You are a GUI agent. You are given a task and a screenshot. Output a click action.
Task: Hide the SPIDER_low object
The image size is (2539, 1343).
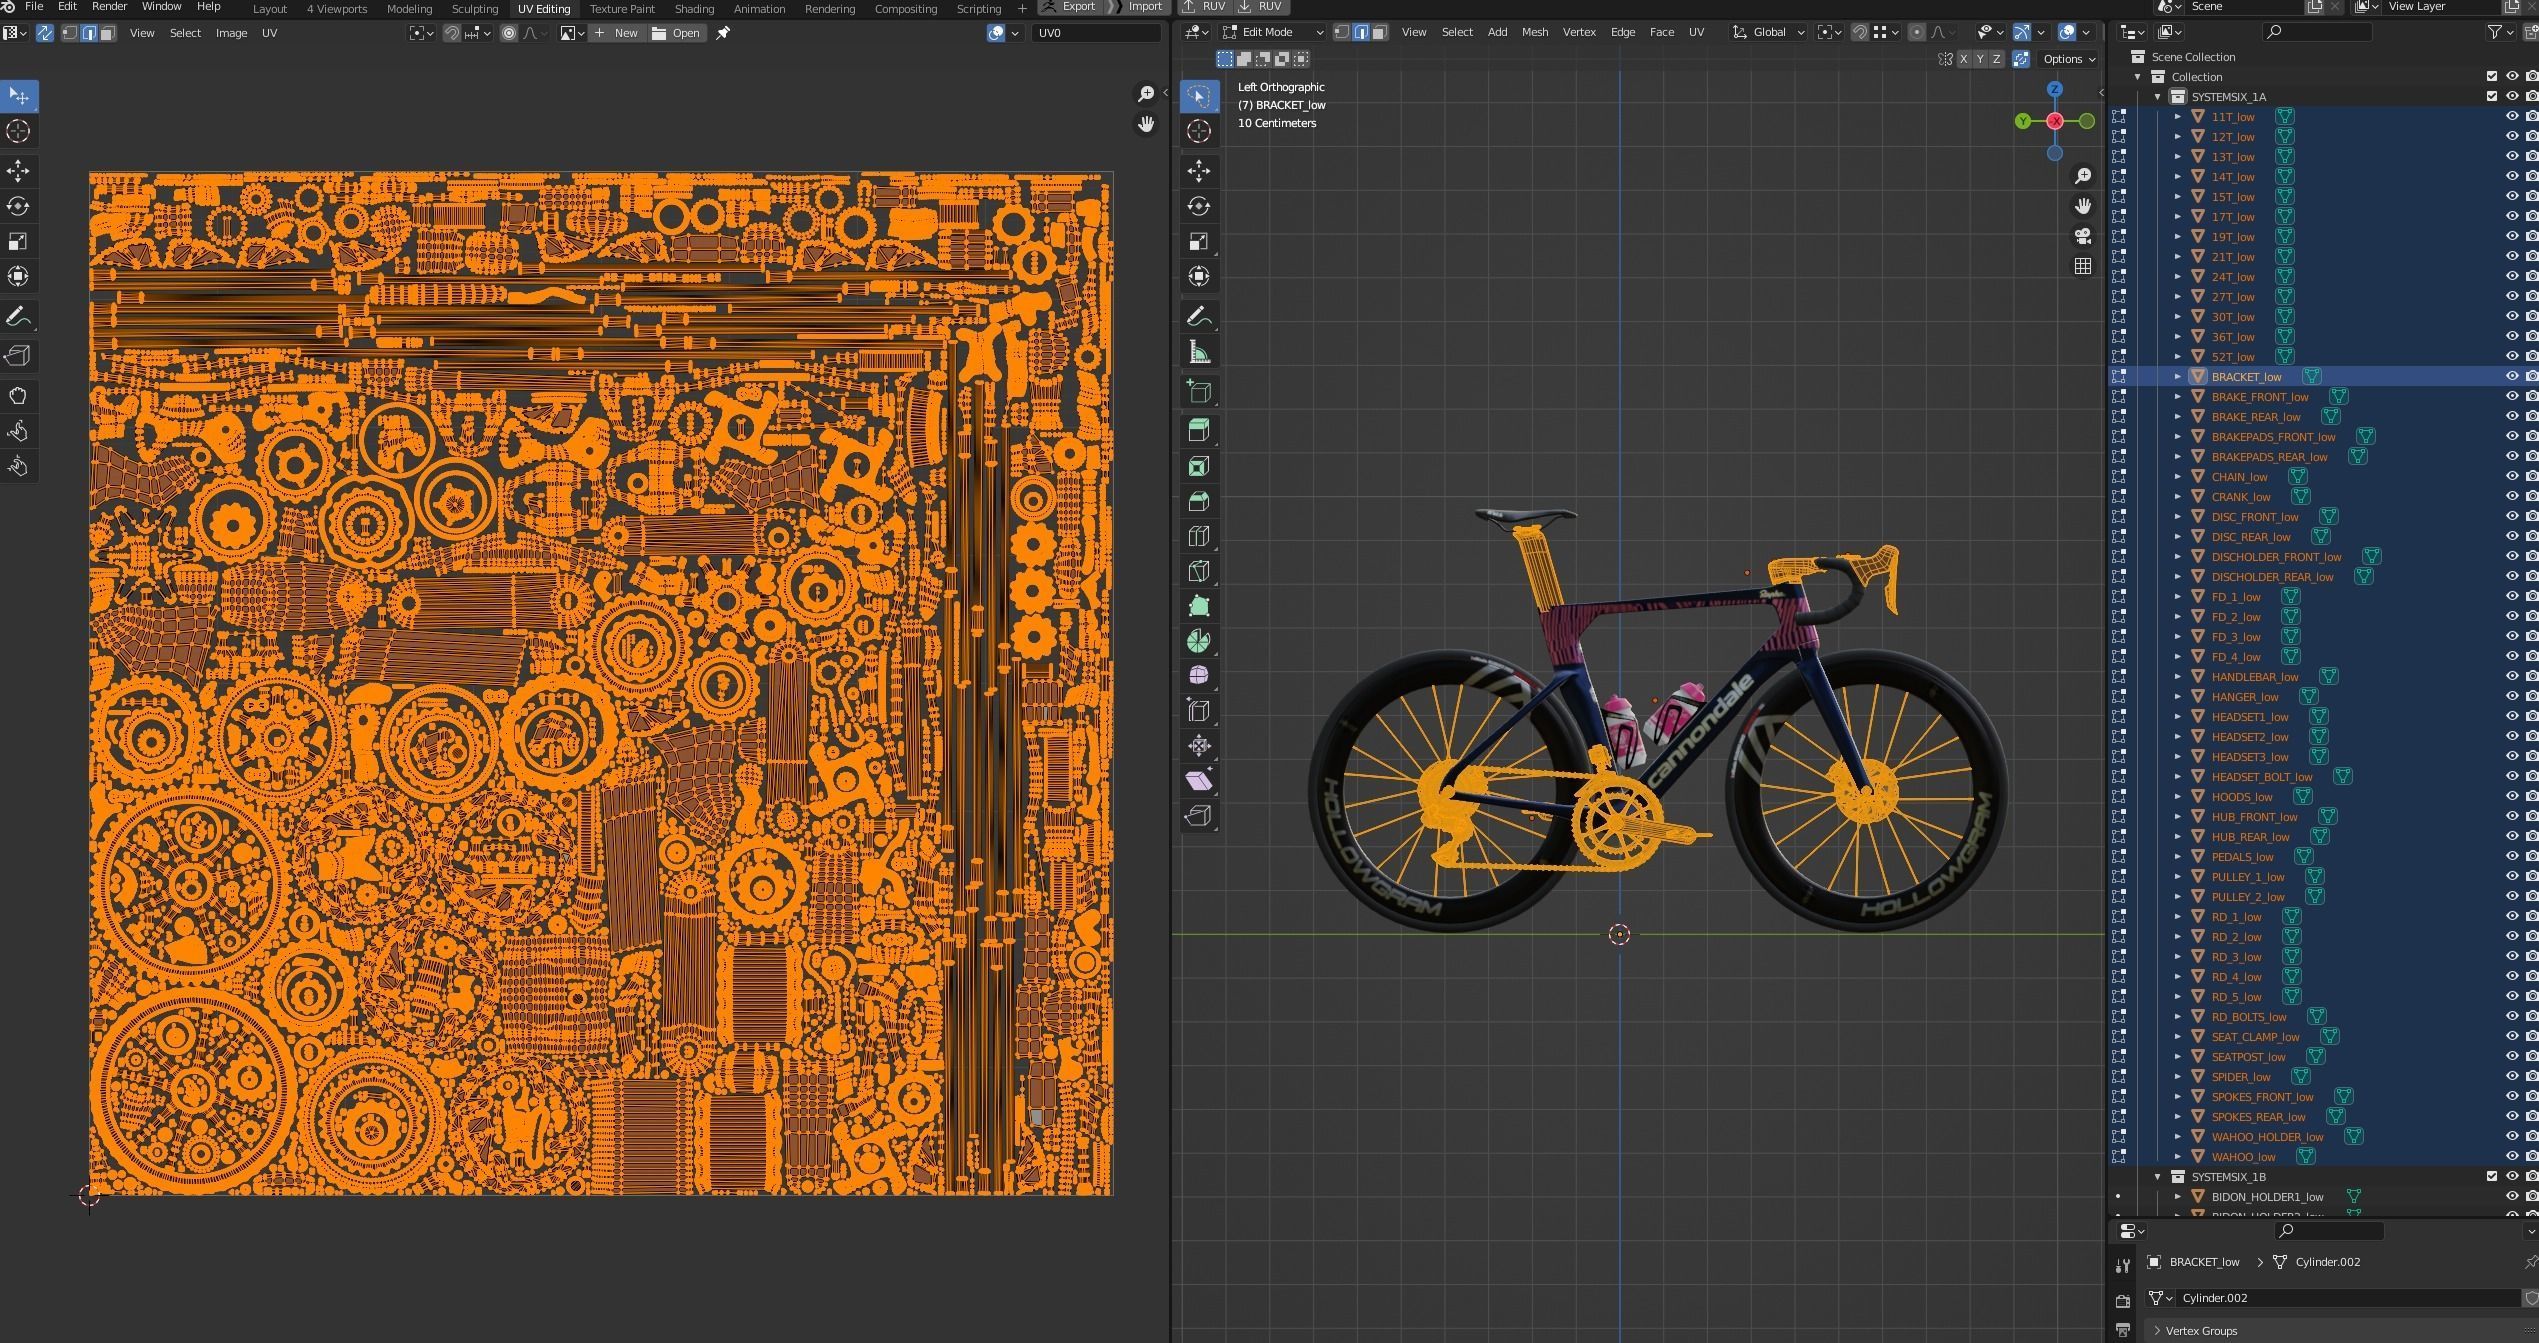(x=2511, y=1077)
